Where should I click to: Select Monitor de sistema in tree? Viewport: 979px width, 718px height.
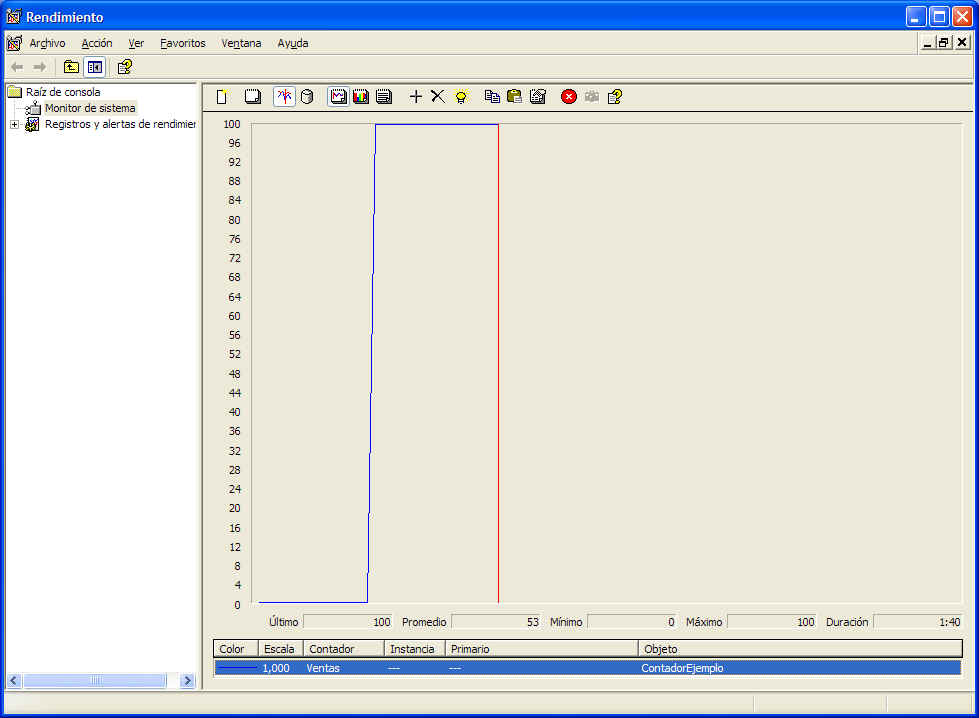[x=89, y=108]
